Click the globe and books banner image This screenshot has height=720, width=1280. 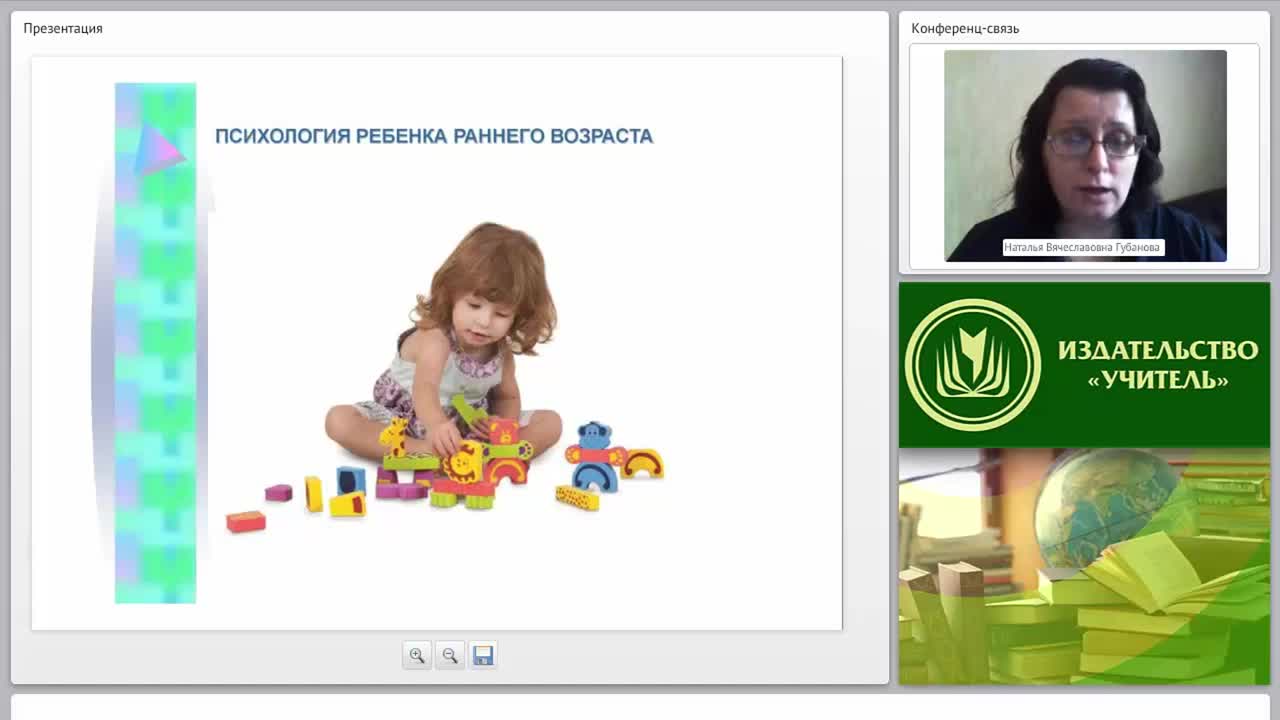pos(1084,566)
